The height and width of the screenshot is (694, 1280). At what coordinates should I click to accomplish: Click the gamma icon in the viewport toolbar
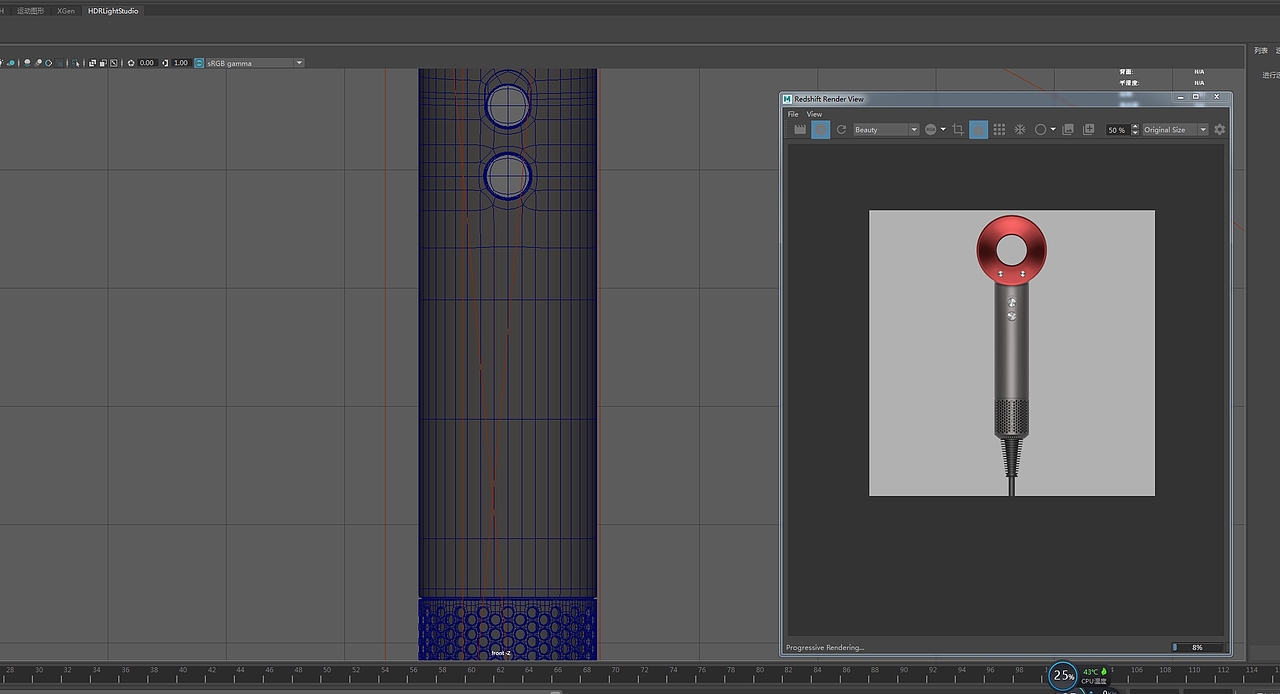(165, 63)
